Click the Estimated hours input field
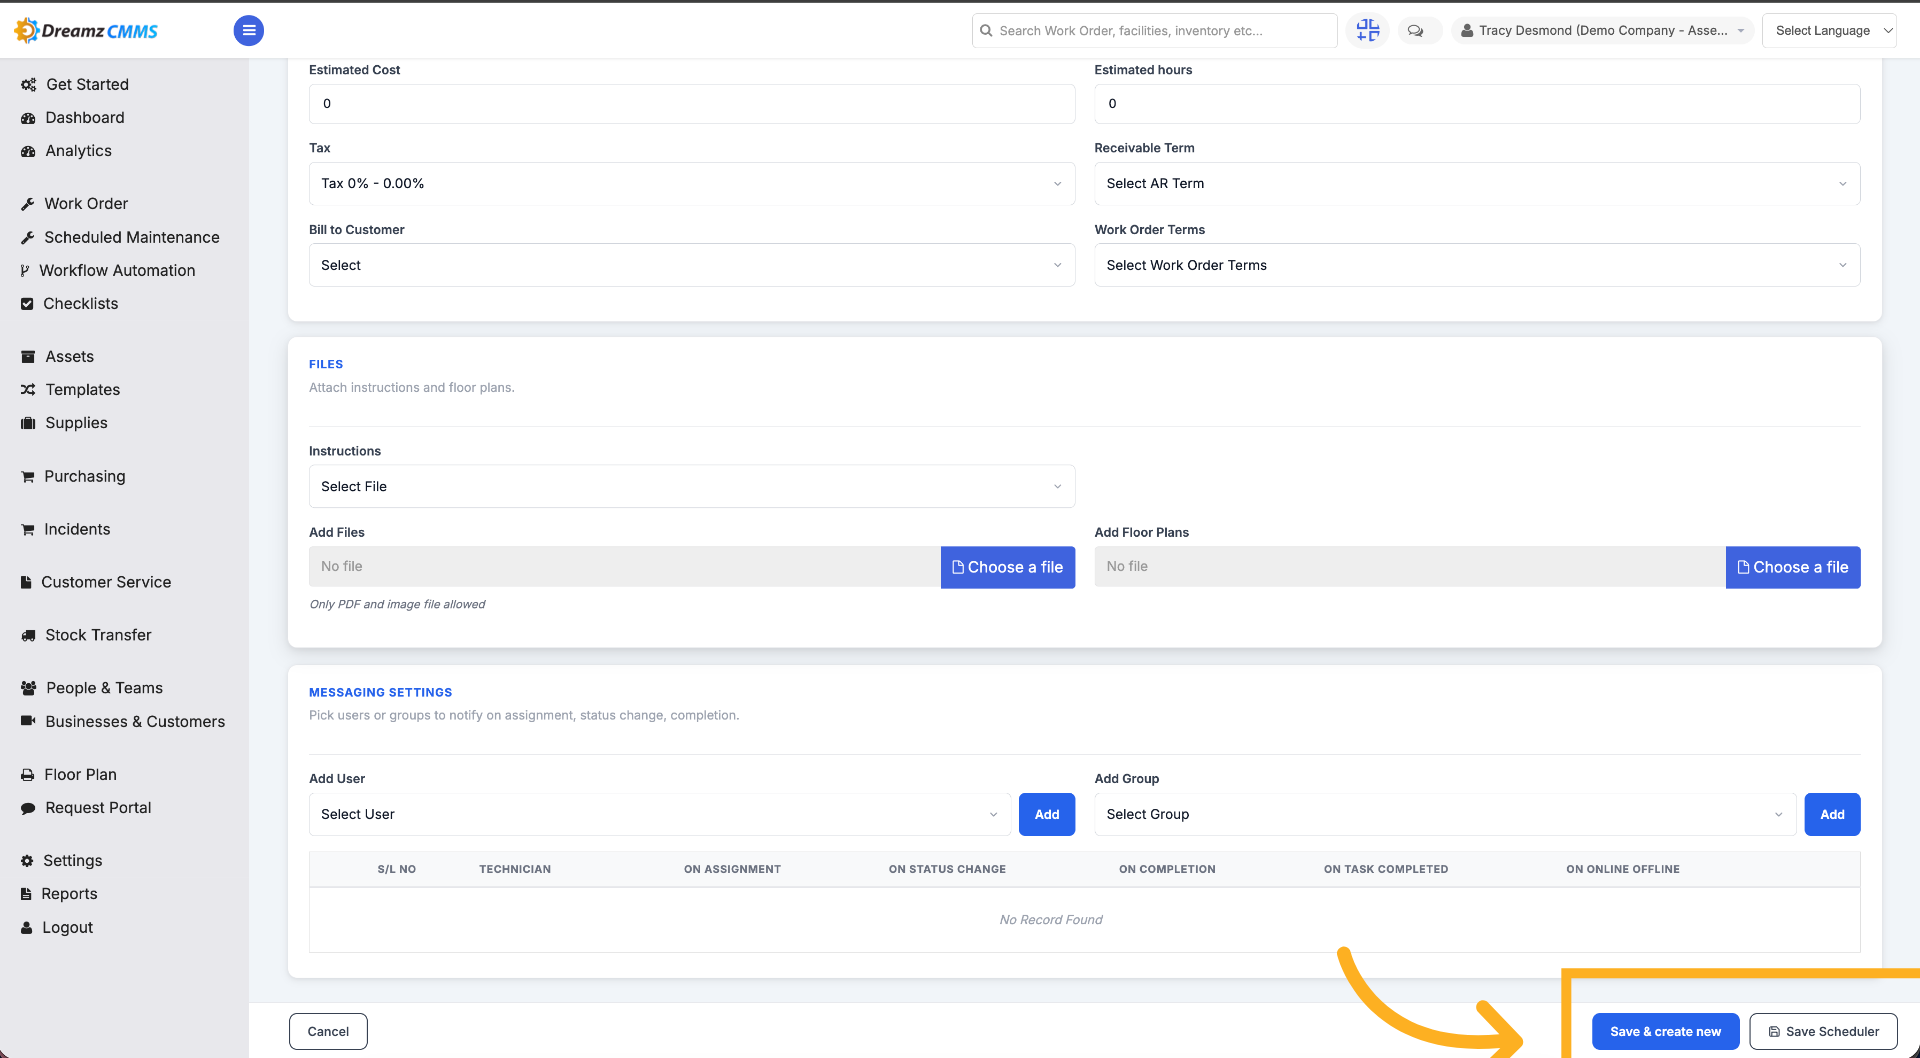The image size is (1920, 1058). click(x=1477, y=104)
